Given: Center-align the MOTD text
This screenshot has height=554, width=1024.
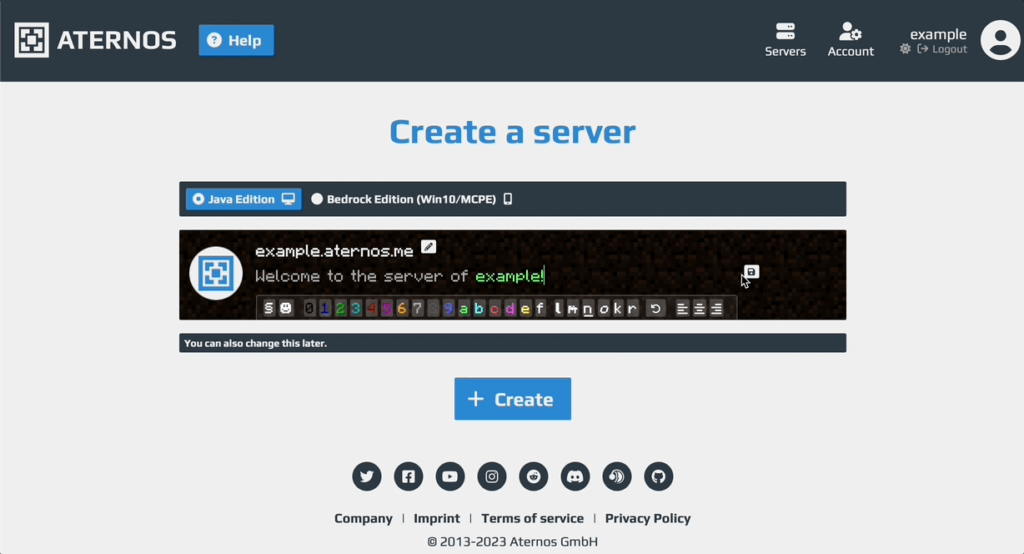Looking at the screenshot, I should click(699, 308).
